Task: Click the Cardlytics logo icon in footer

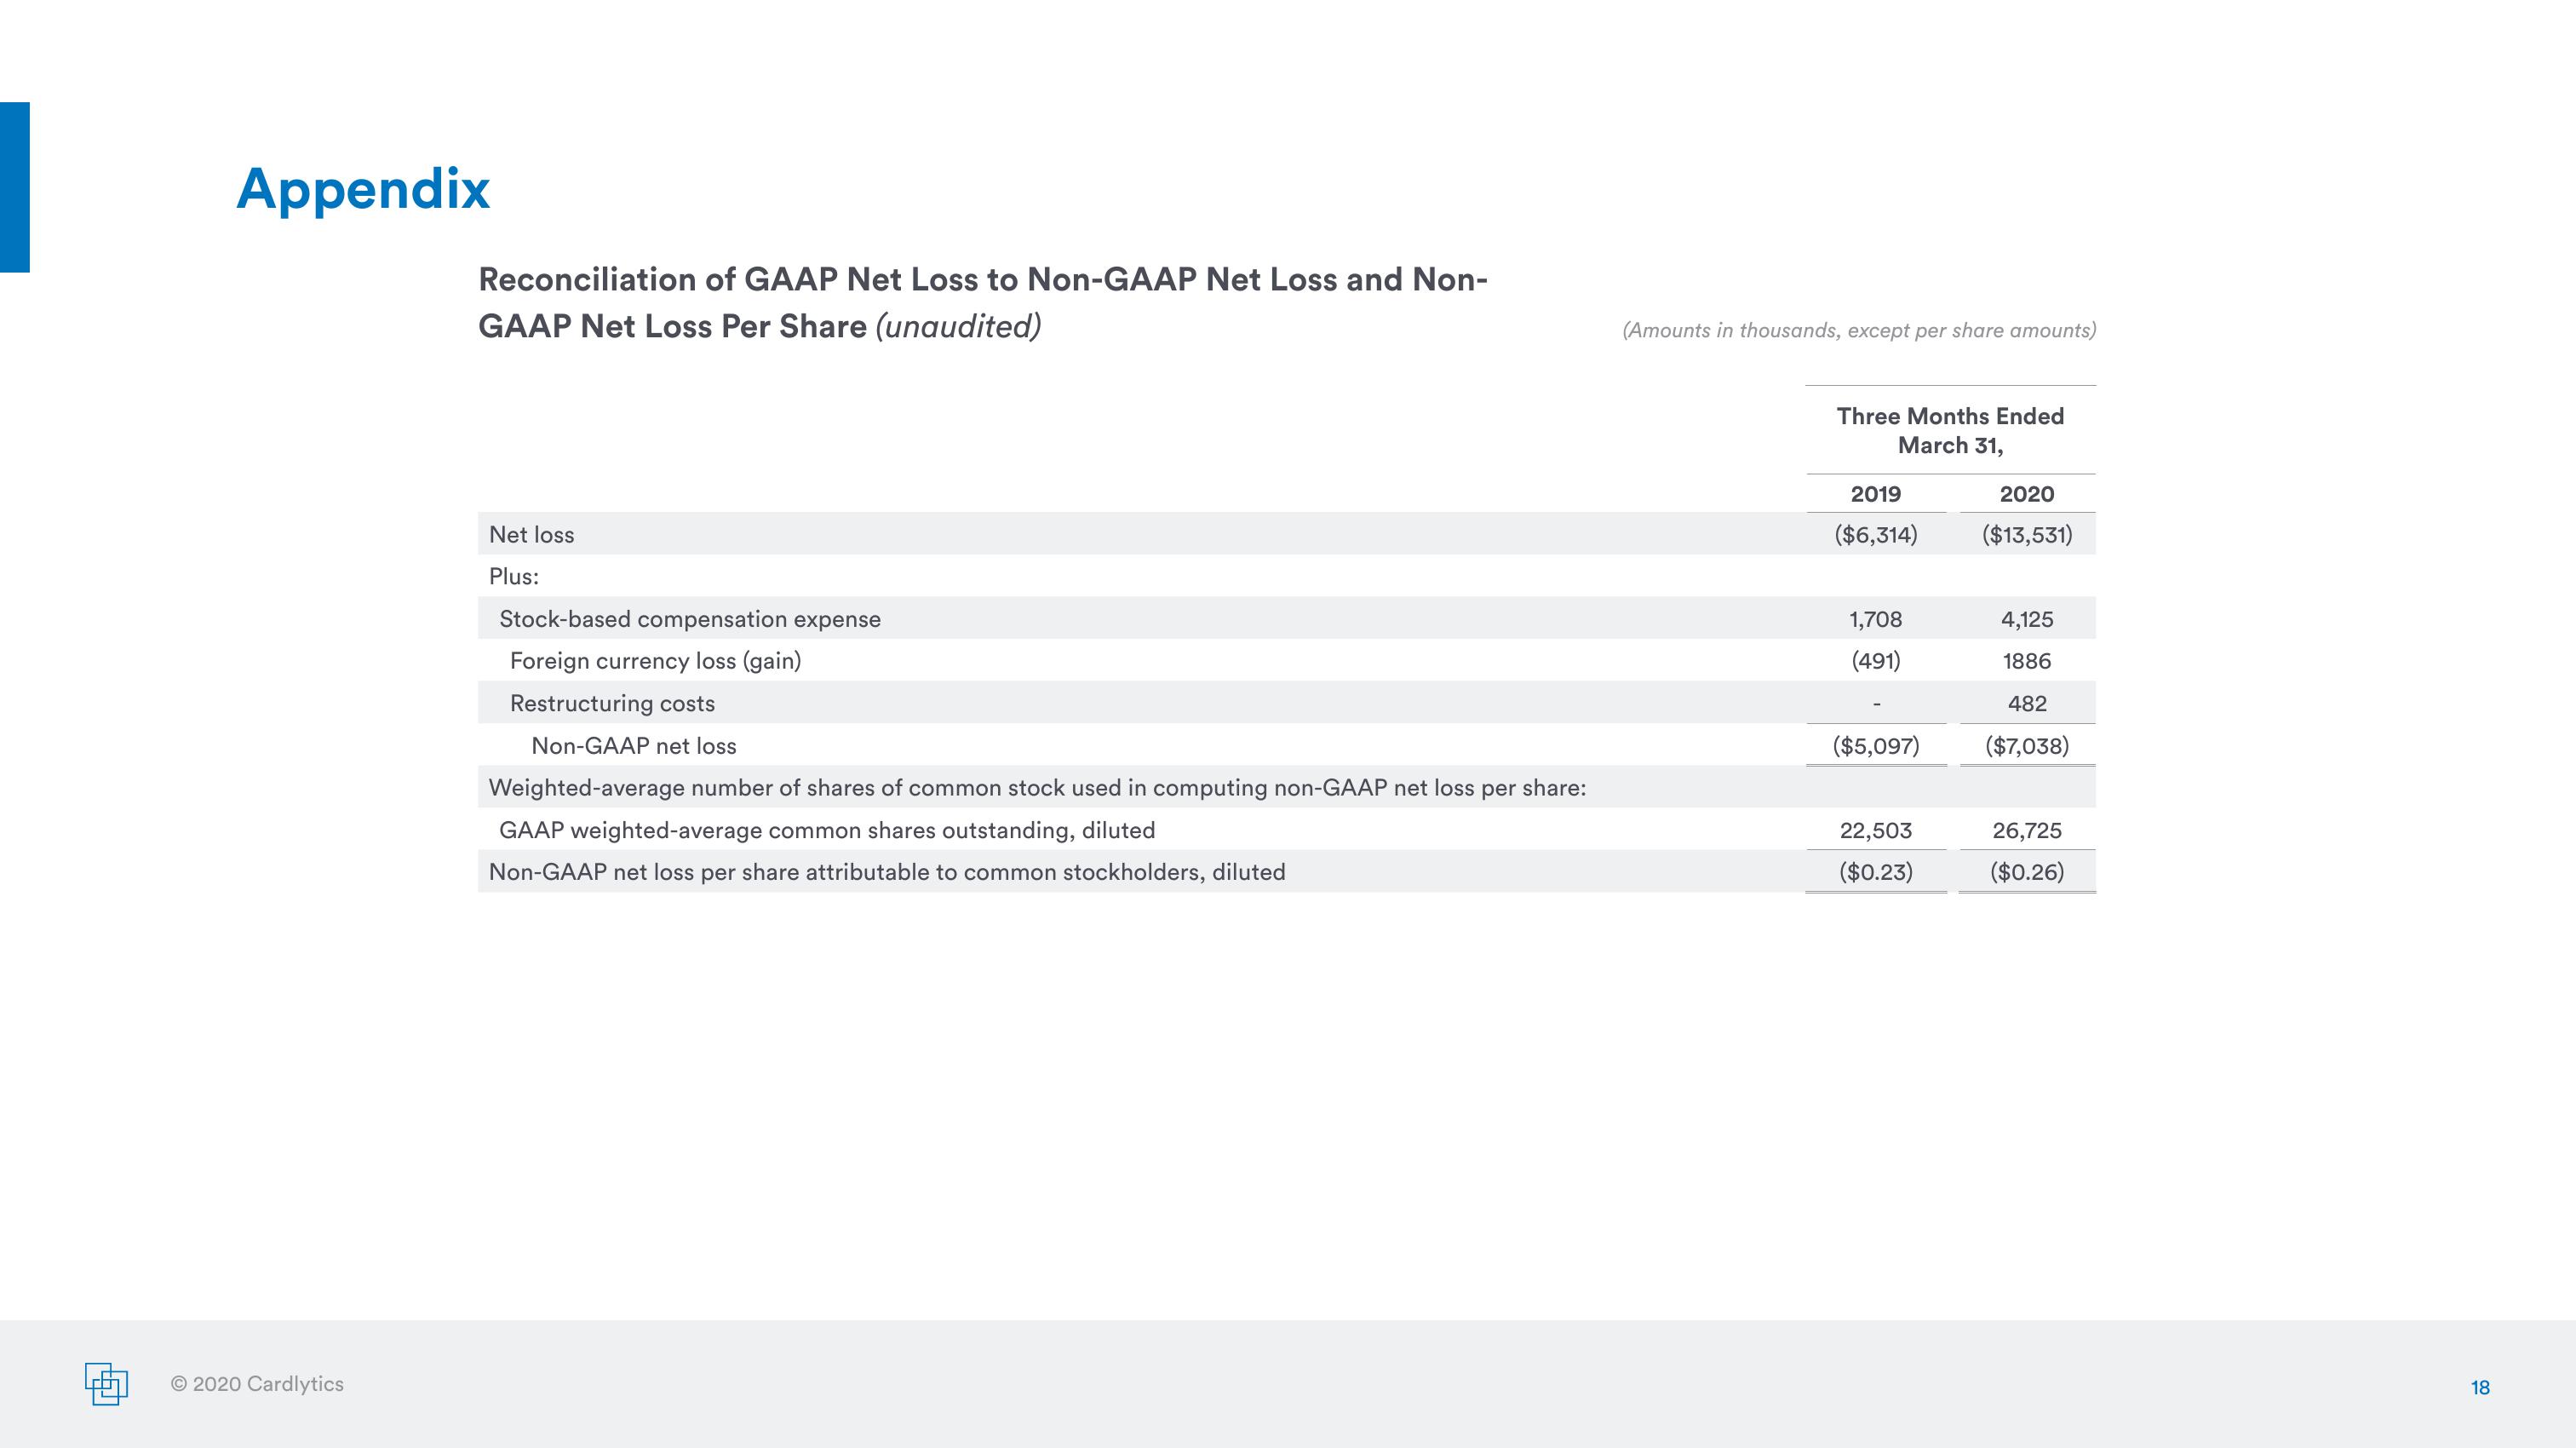Action: [106, 1384]
